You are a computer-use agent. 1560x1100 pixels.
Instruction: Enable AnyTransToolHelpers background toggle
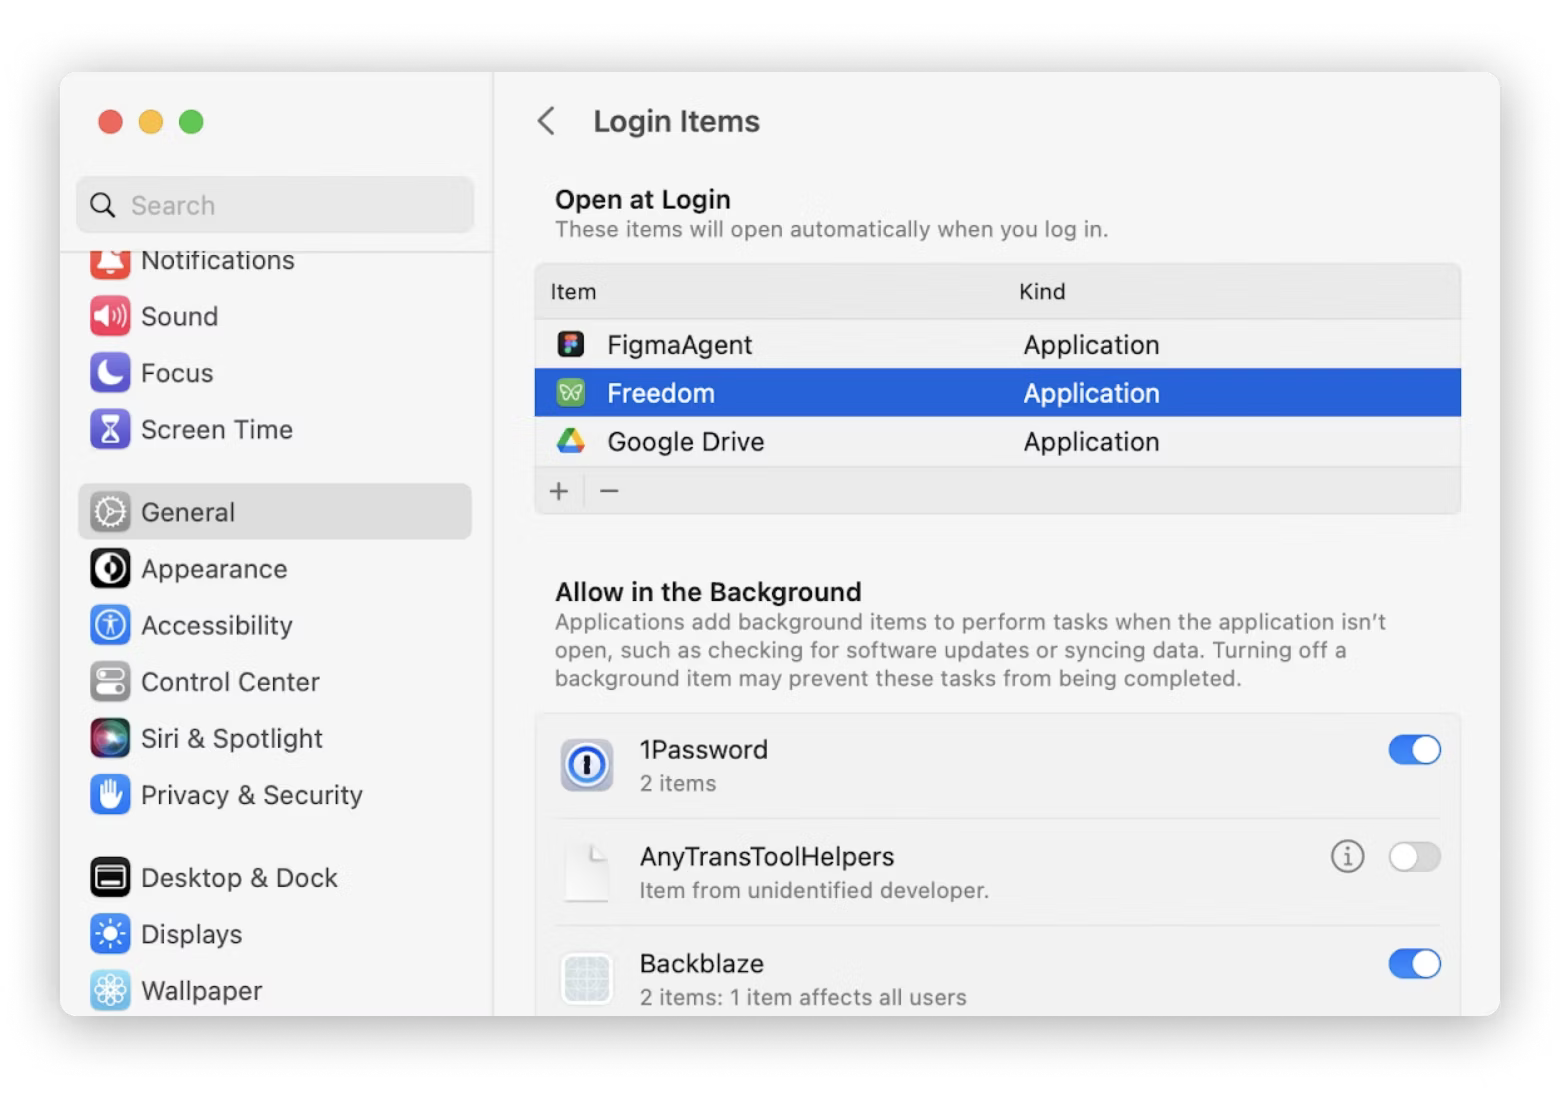[1414, 856]
